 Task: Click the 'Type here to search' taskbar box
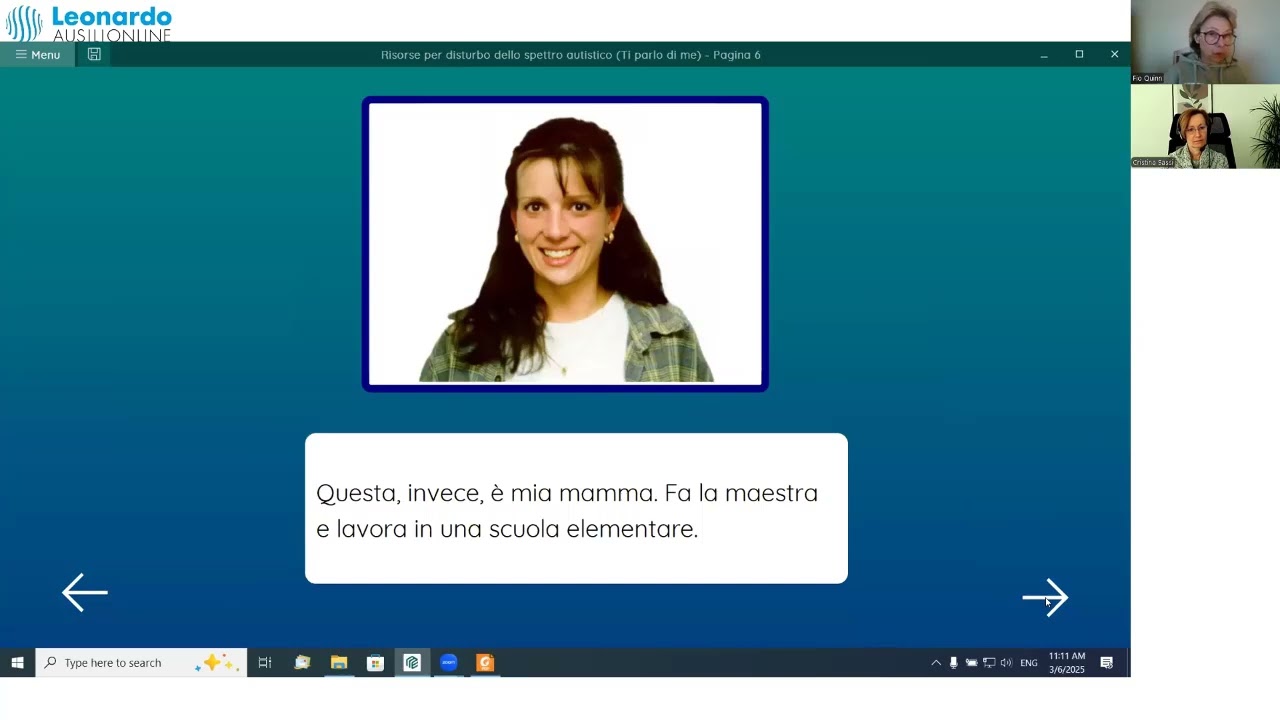tap(141, 663)
